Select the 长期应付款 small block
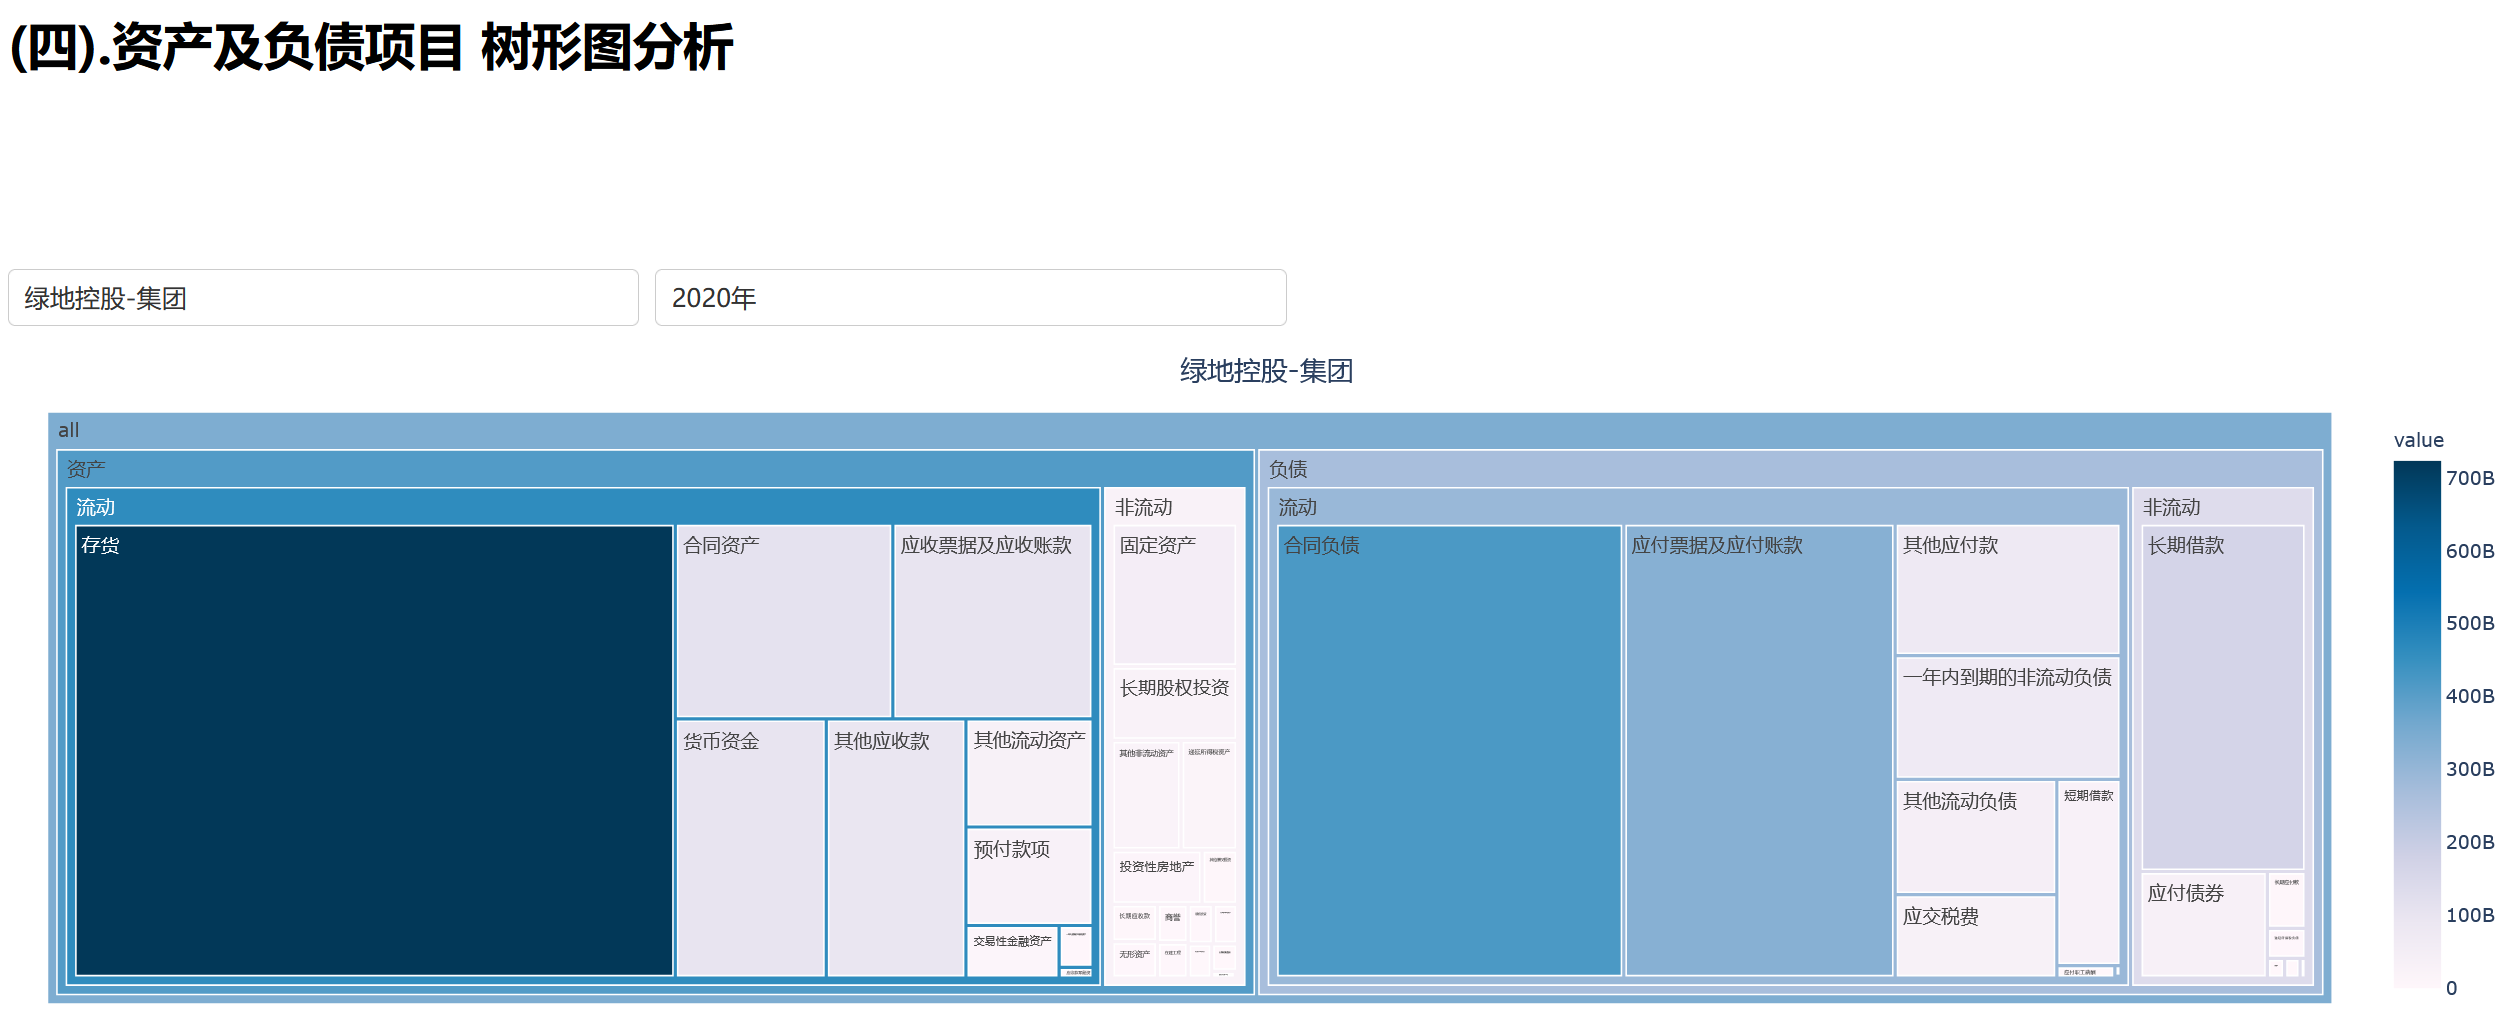The image size is (2520, 1033). click(2286, 900)
